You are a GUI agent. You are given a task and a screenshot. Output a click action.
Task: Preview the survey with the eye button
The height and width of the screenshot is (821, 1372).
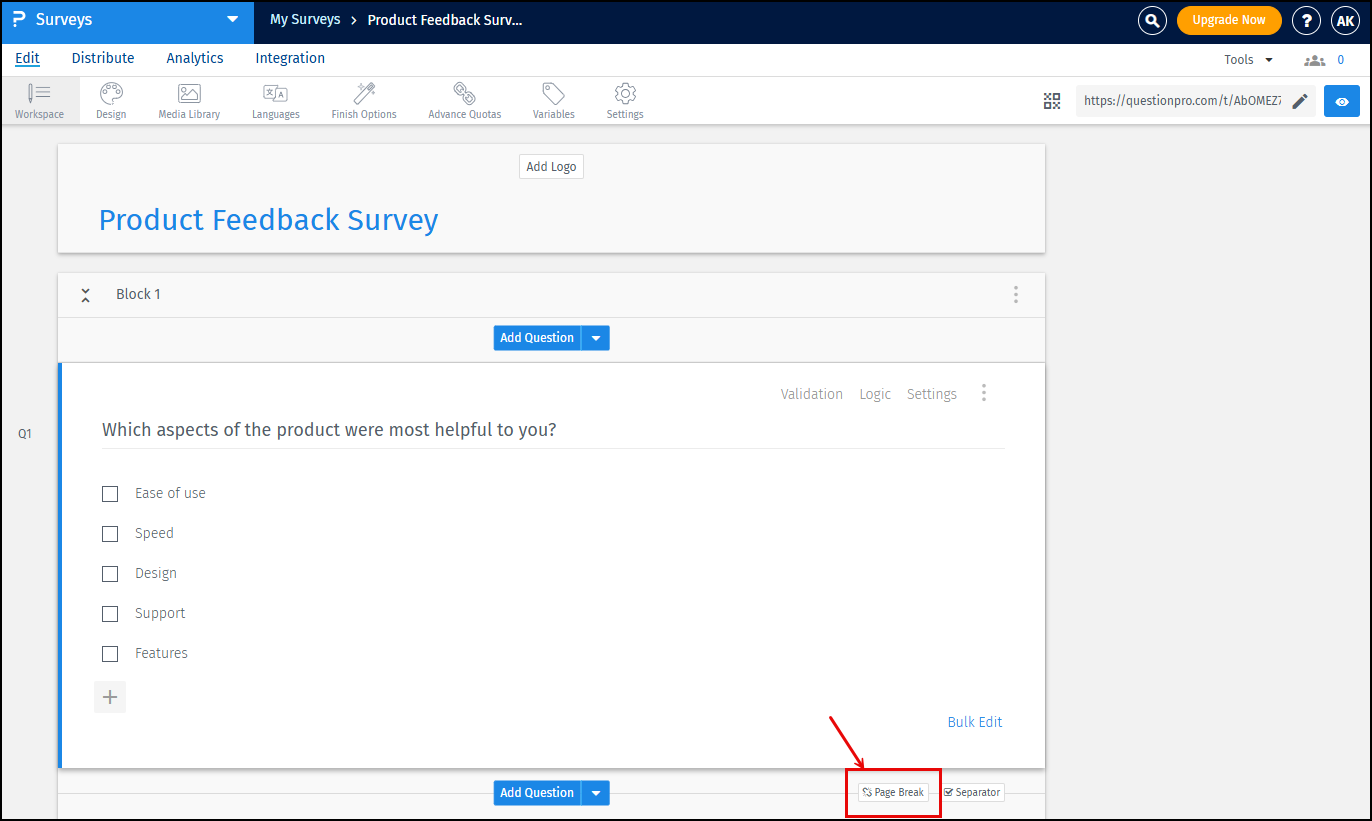pyautogui.click(x=1341, y=101)
